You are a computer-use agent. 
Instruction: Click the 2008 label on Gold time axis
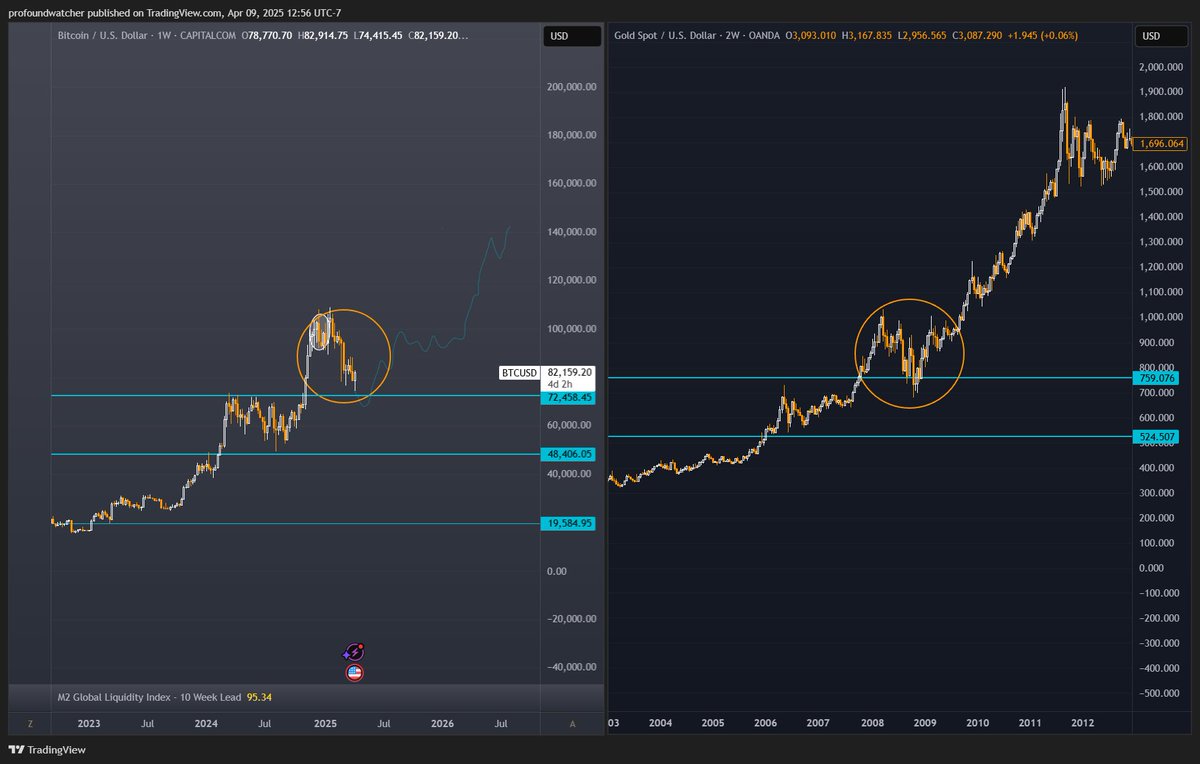click(871, 723)
